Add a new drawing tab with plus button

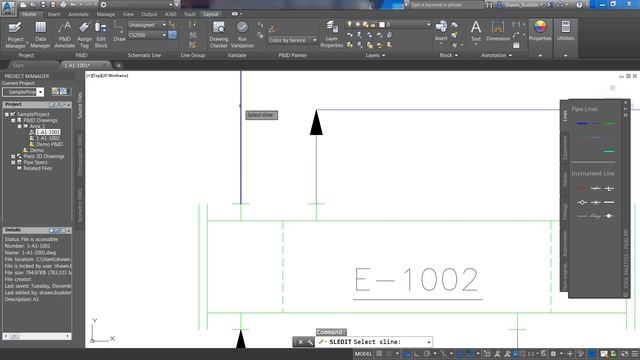[x=118, y=65]
